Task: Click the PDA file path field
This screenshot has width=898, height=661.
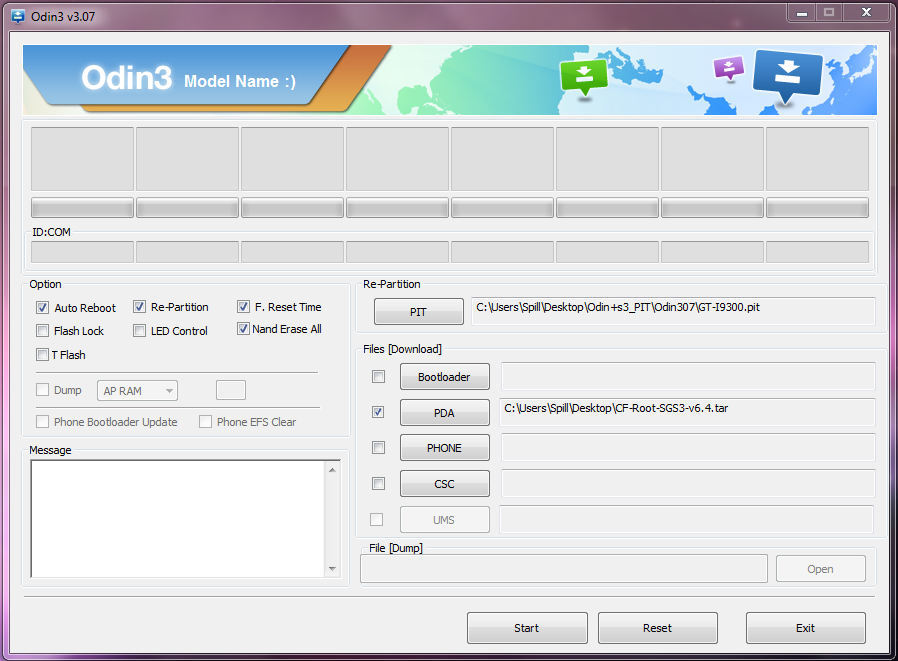Action: coord(687,412)
